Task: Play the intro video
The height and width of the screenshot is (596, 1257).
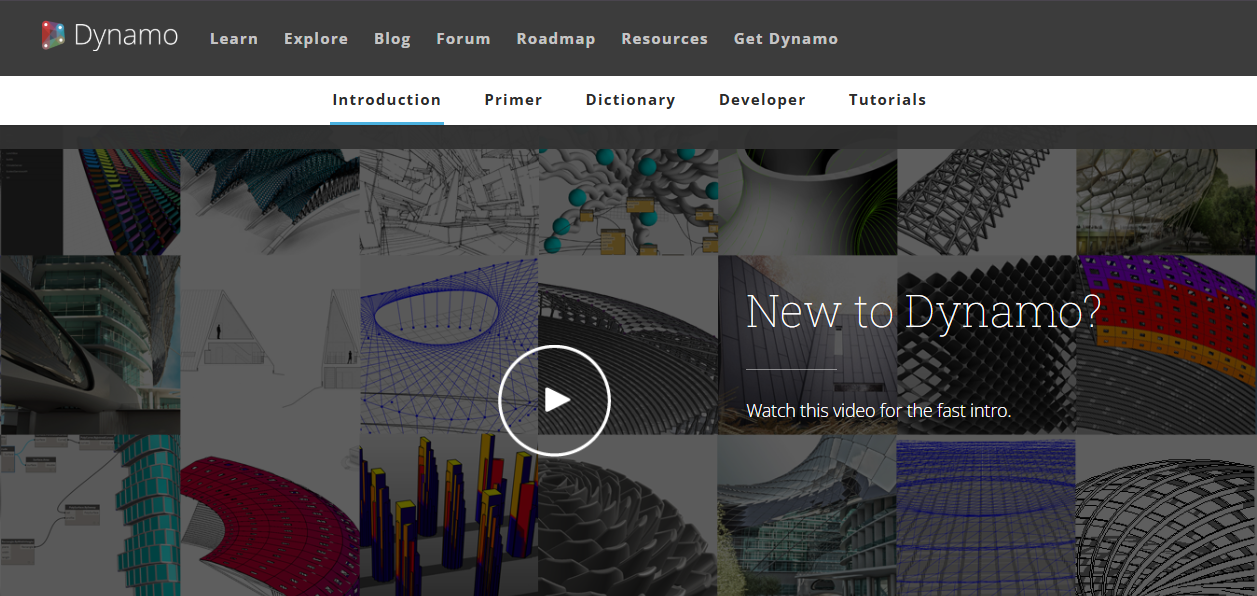Action: tap(554, 400)
